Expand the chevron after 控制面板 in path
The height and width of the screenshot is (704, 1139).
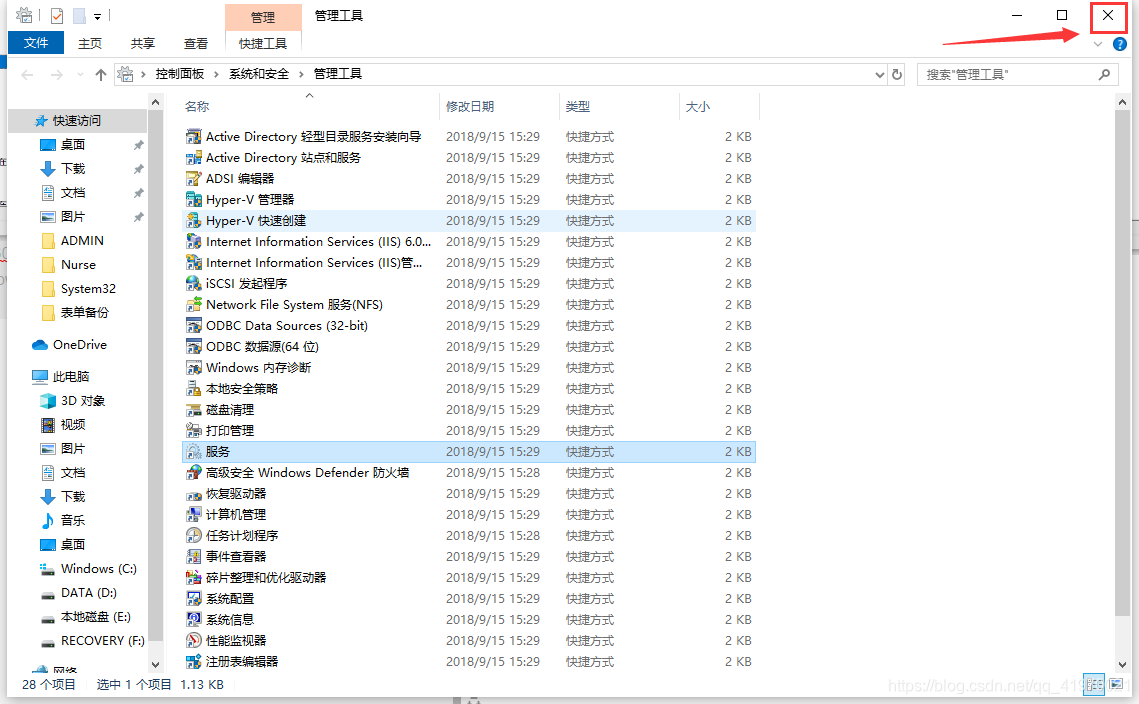pyautogui.click(x=216, y=74)
